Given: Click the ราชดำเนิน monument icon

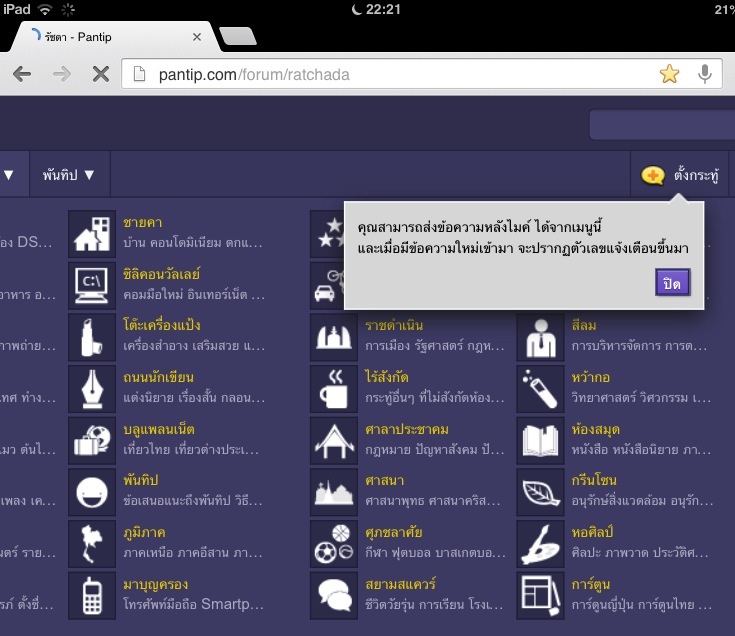Looking at the screenshot, I should 334,337.
